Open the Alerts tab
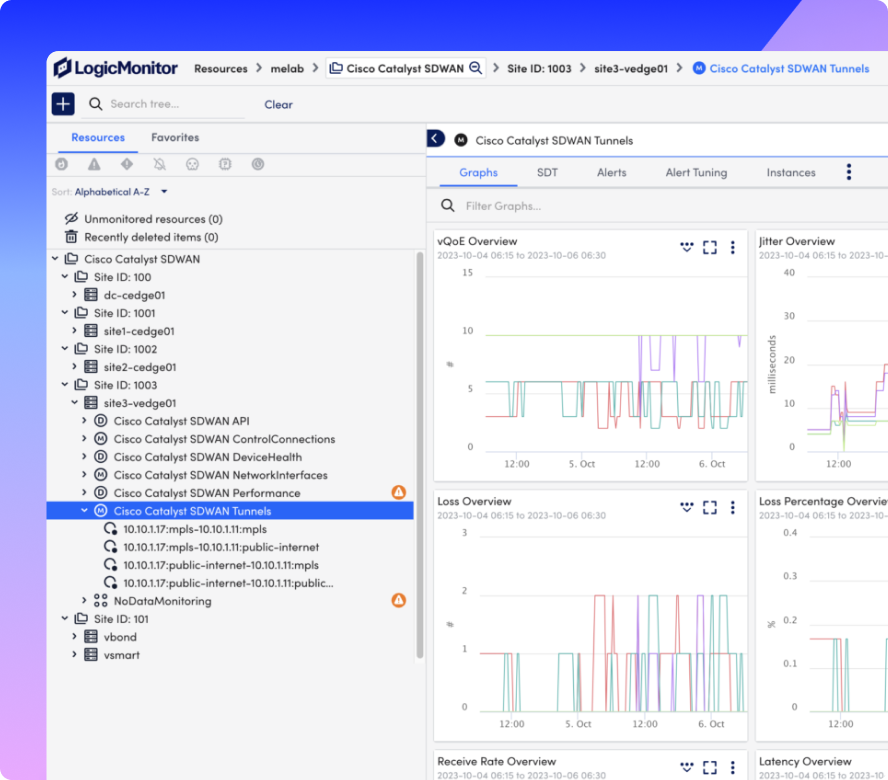This screenshot has height=780, width=888. (612, 172)
